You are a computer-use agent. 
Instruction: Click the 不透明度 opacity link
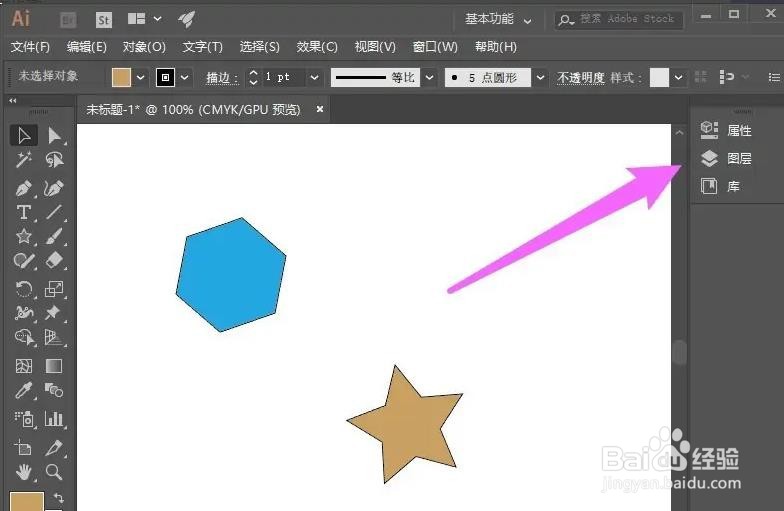point(580,78)
